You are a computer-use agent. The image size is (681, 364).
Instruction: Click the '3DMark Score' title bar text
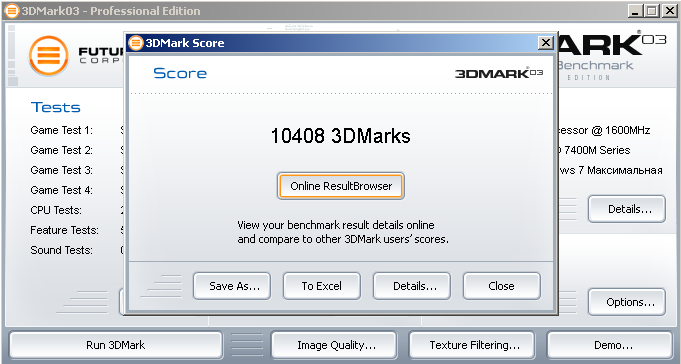(x=185, y=43)
